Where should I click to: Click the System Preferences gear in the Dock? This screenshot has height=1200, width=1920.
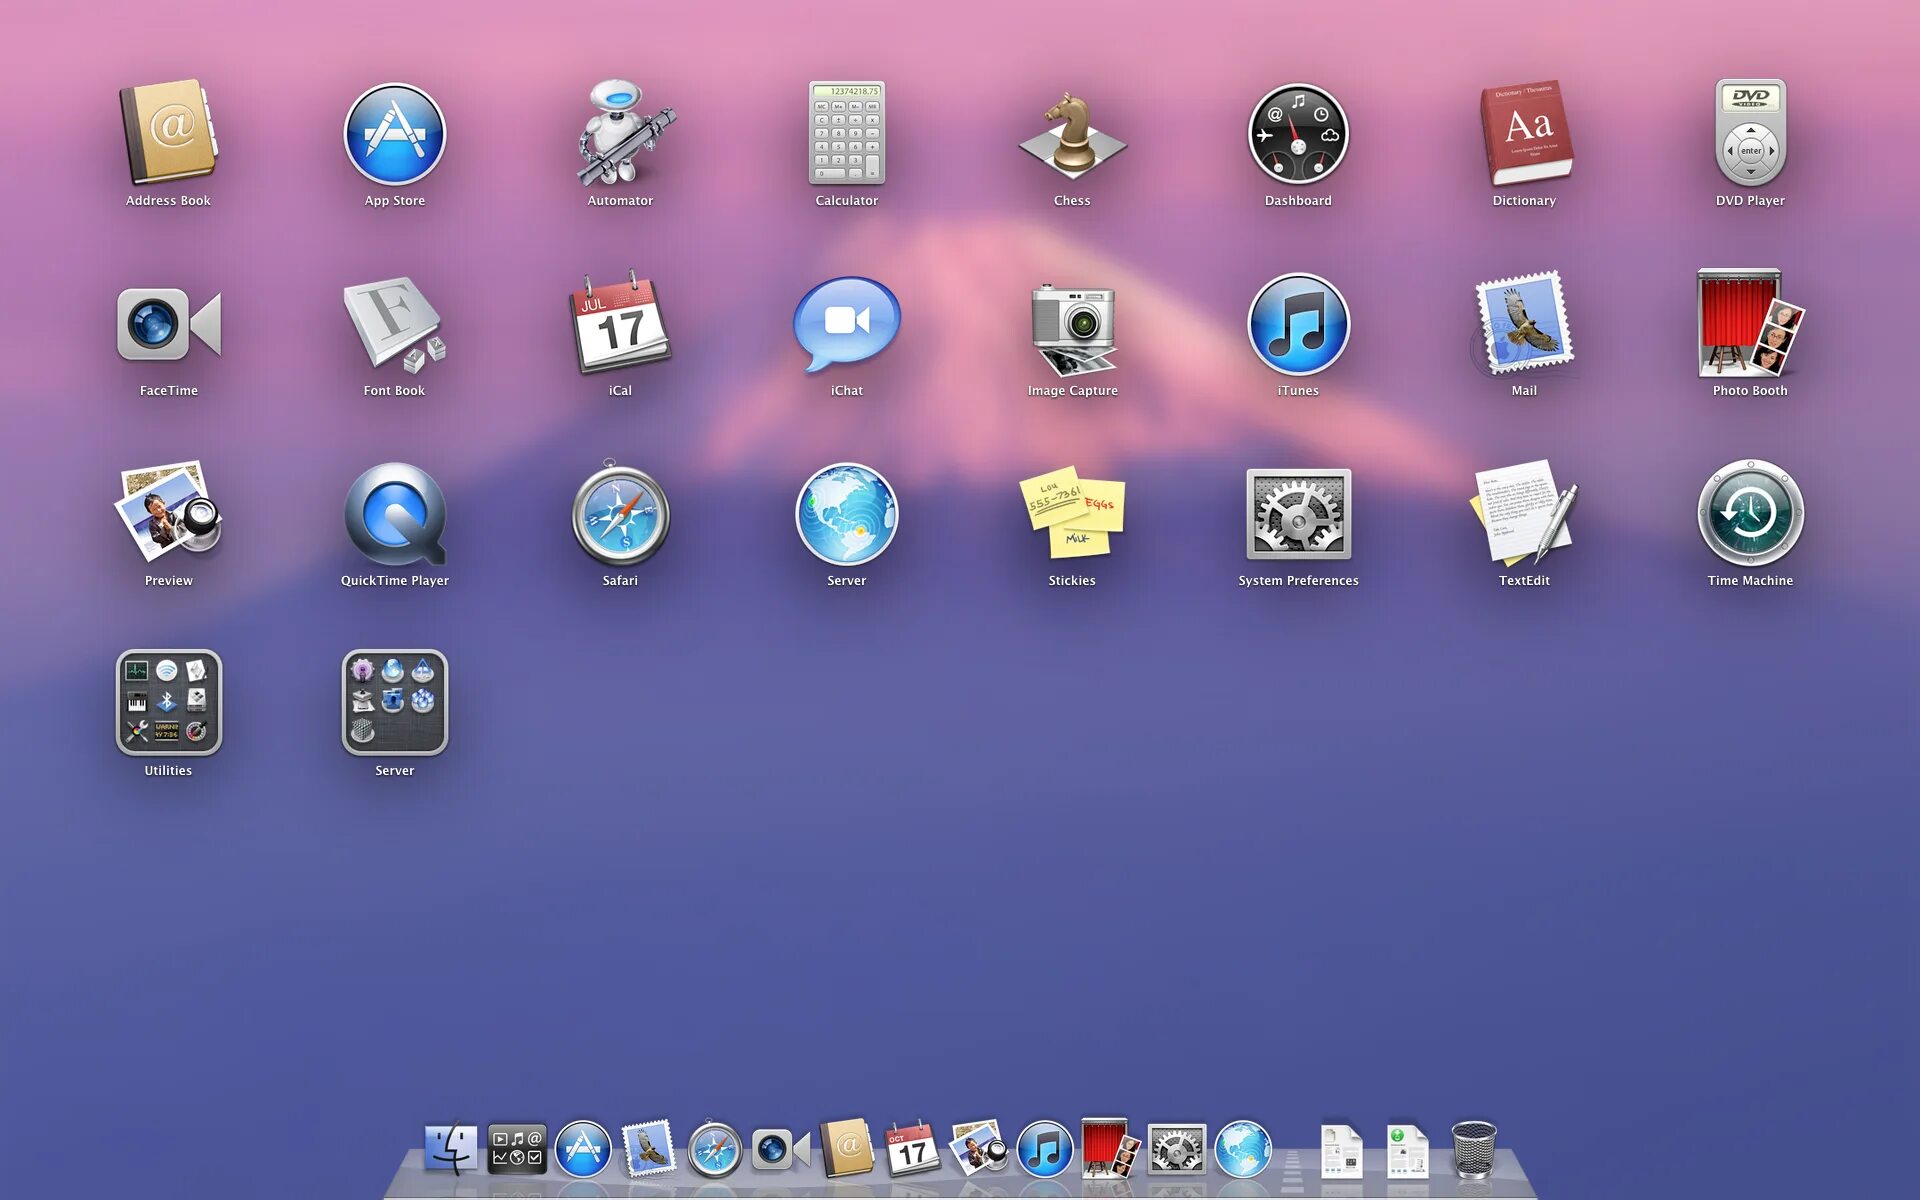(1177, 1149)
